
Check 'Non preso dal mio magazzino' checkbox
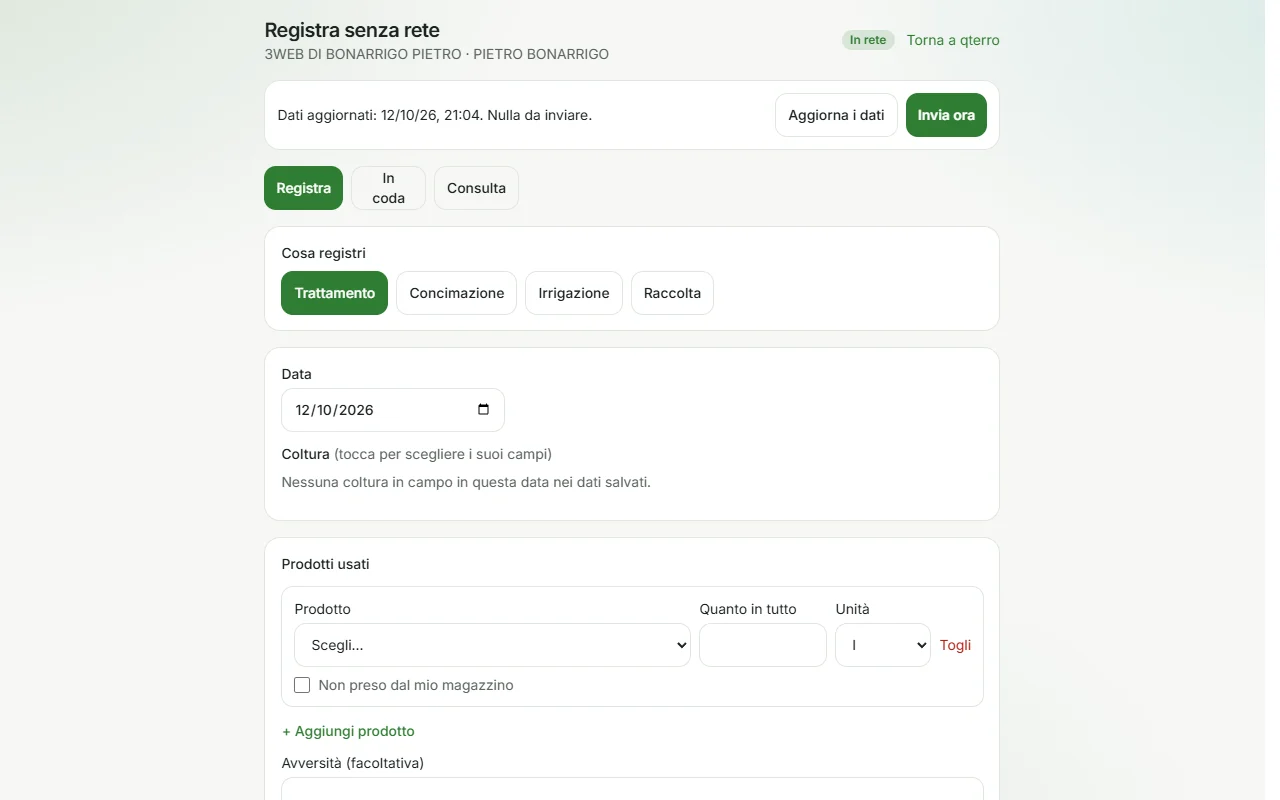tap(302, 685)
